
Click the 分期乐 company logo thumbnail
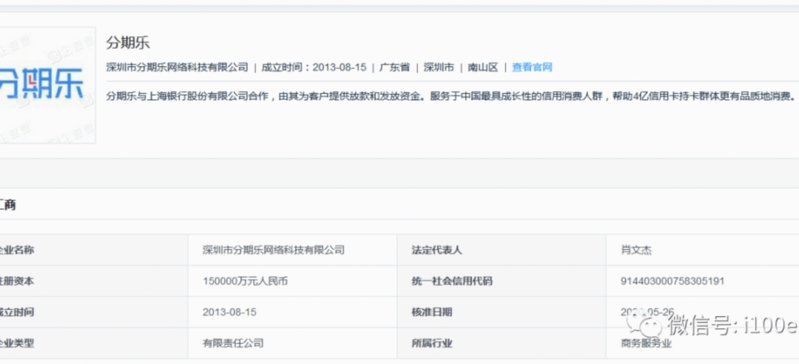[47, 85]
